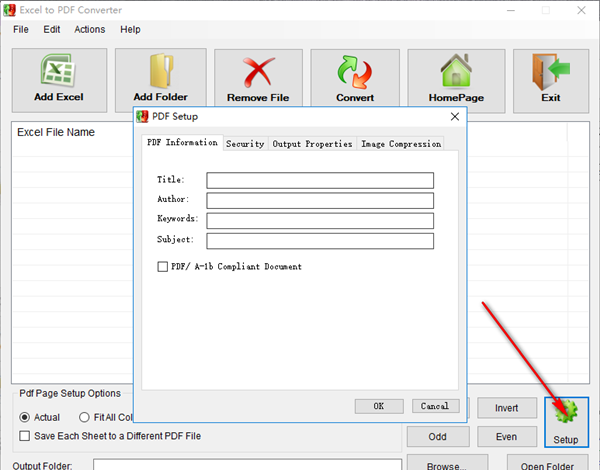The height and width of the screenshot is (470, 600).
Task: Minimize the Excel to PDF Converter window
Action: (x=511, y=10)
